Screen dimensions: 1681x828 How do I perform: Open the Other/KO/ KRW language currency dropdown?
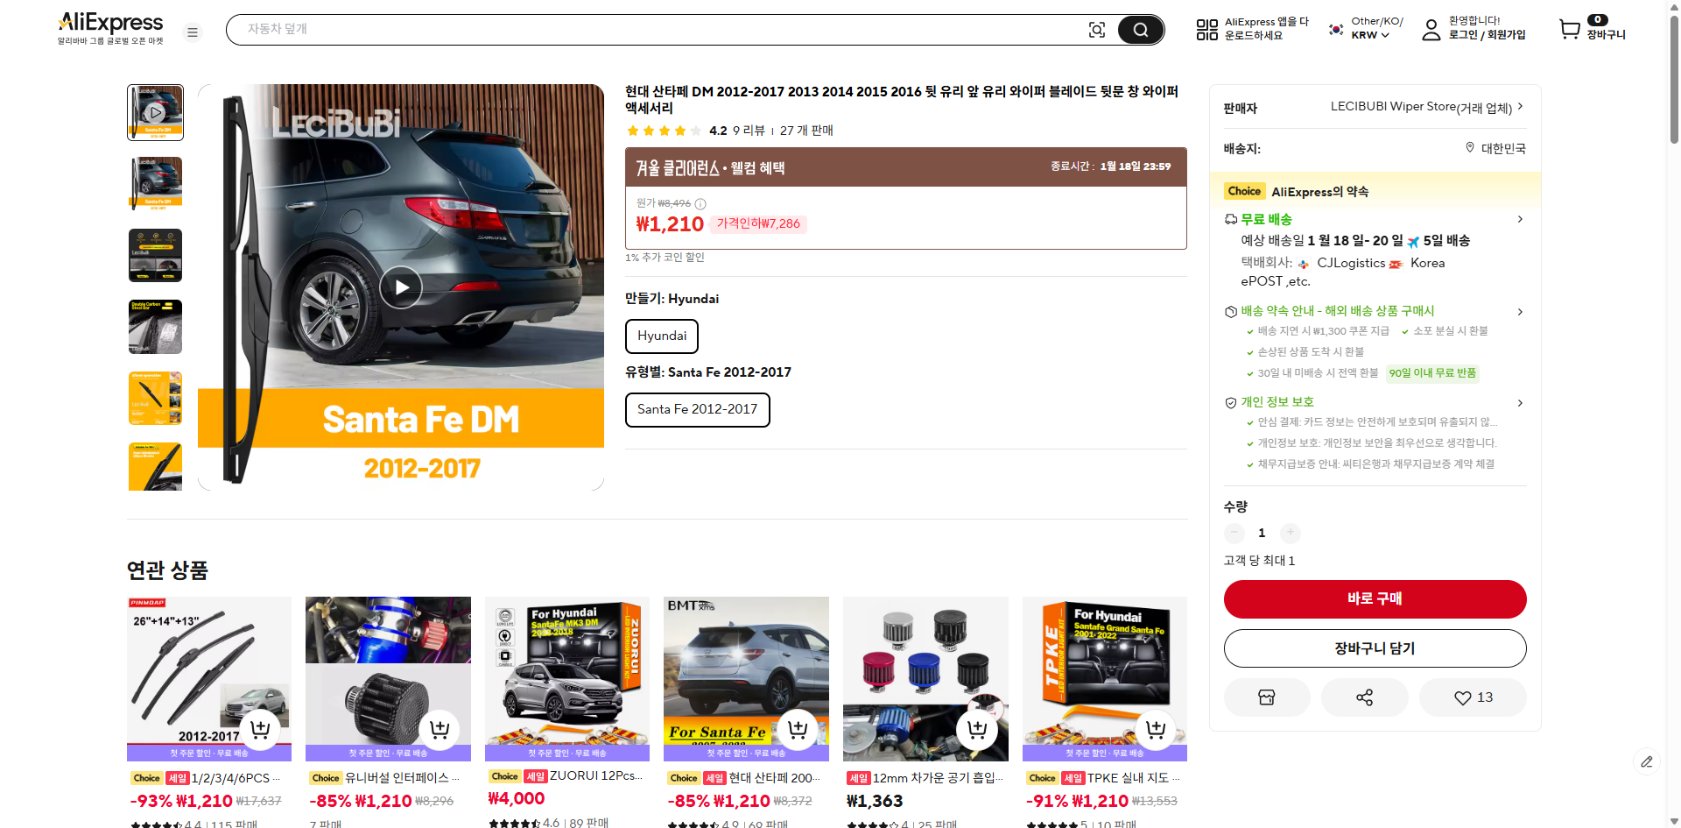click(x=1366, y=28)
